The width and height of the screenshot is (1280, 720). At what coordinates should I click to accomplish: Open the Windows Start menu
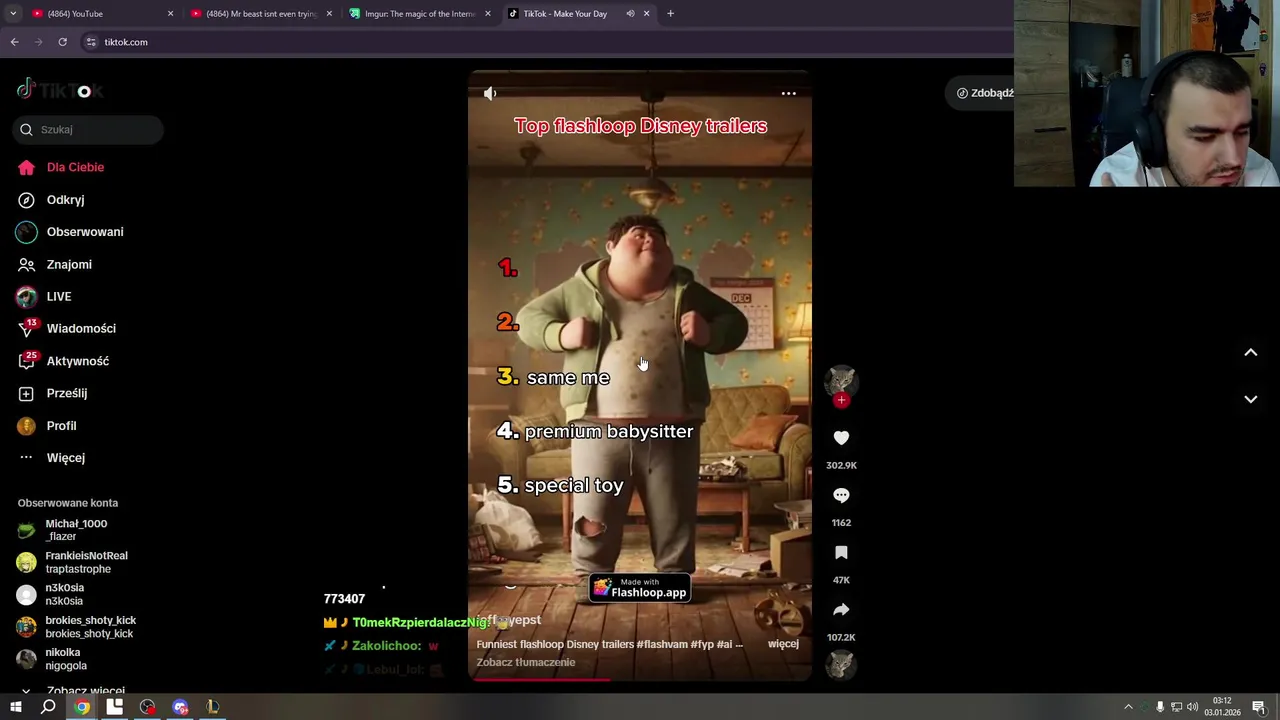pos(16,707)
